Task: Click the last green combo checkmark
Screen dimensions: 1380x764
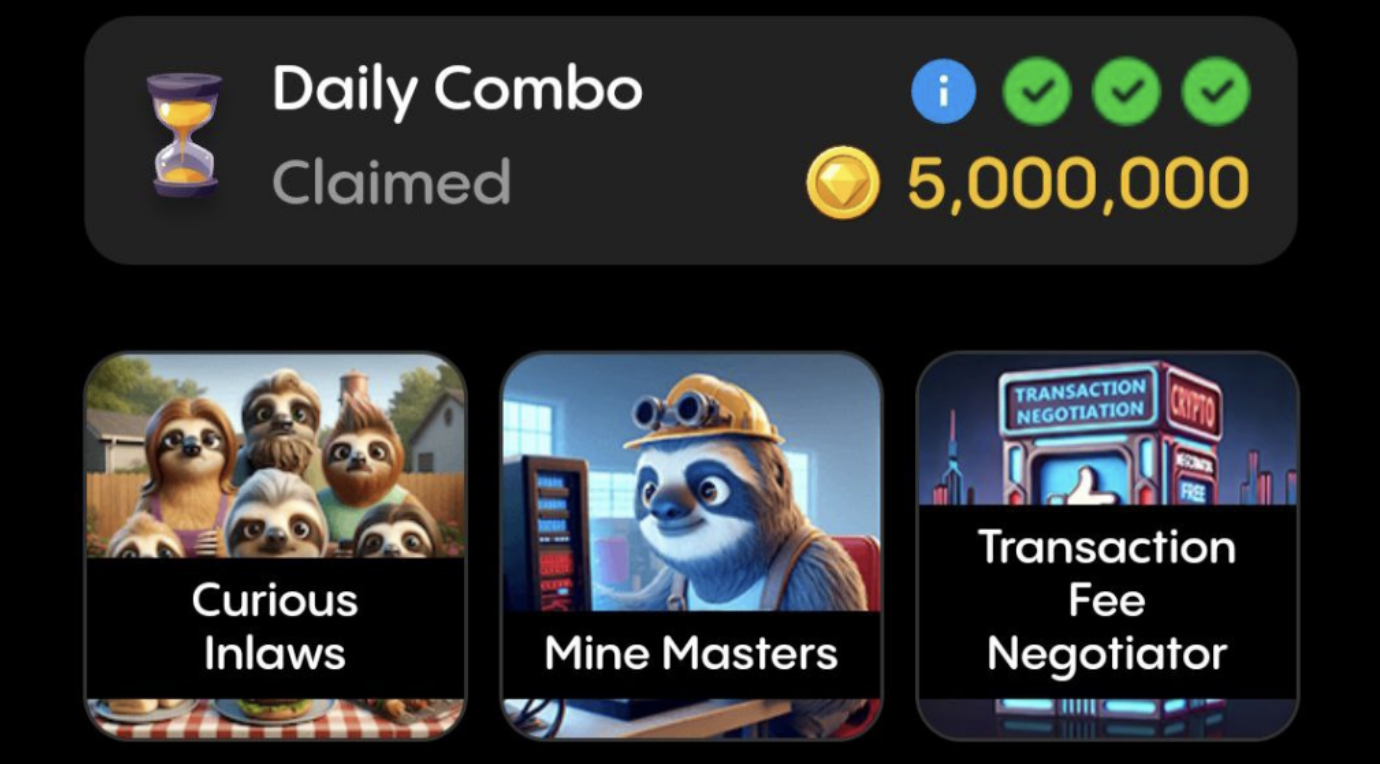Action: tap(1216, 91)
